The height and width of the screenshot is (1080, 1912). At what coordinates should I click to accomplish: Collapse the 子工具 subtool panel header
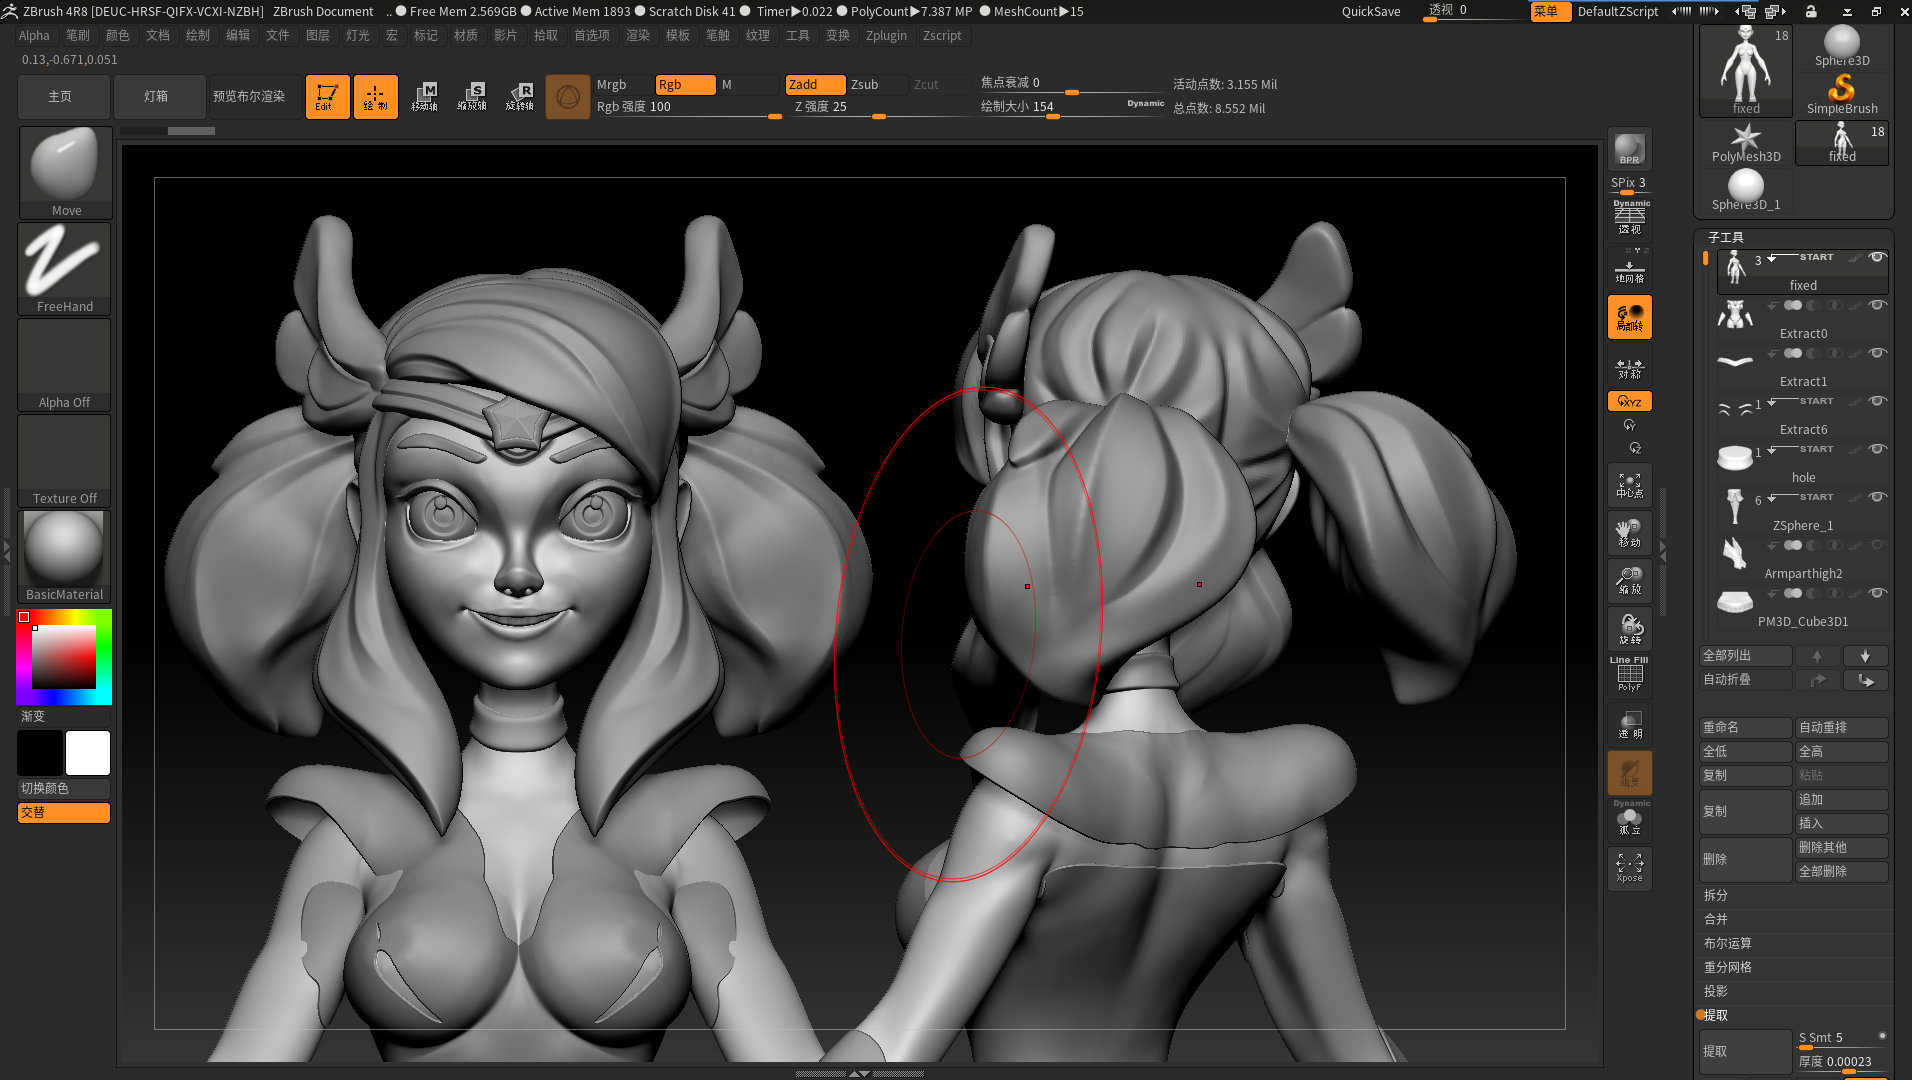point(1725,237)
